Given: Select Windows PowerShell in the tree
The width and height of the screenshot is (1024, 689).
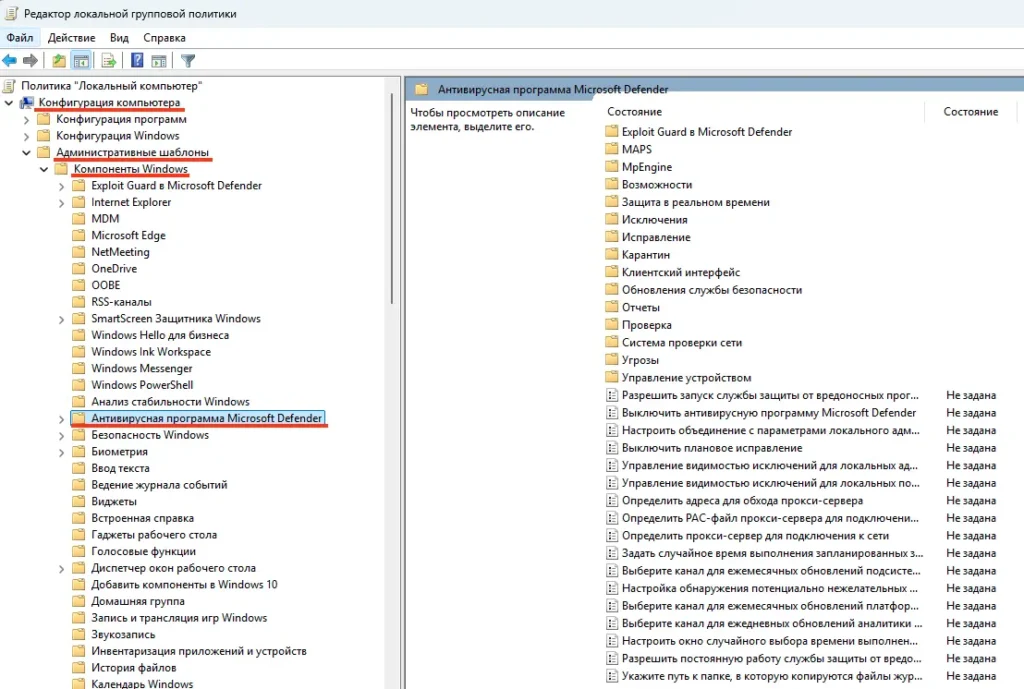Looking at the screenshot, I should pyautogui.click(x=142, y=385).
